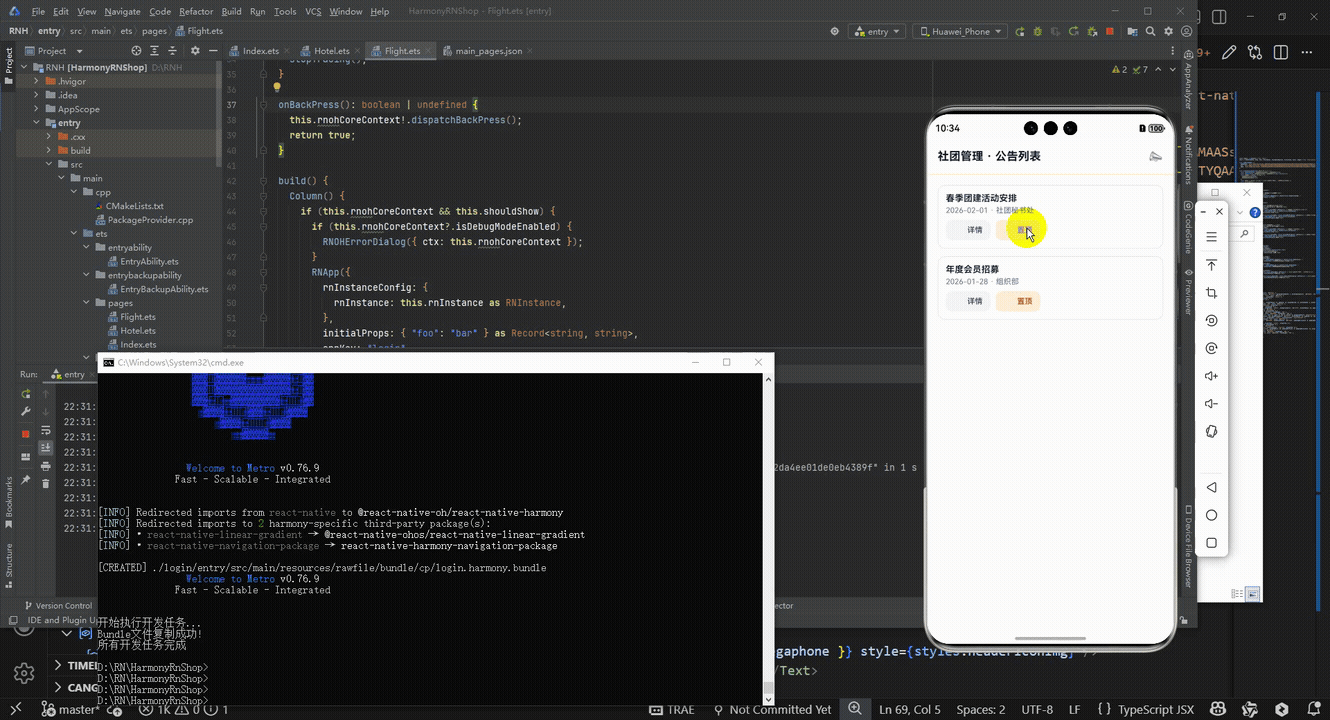Click the trash clear-all icon in Run panel
This screenshot has height=720, width=1330.
[46, 484]
